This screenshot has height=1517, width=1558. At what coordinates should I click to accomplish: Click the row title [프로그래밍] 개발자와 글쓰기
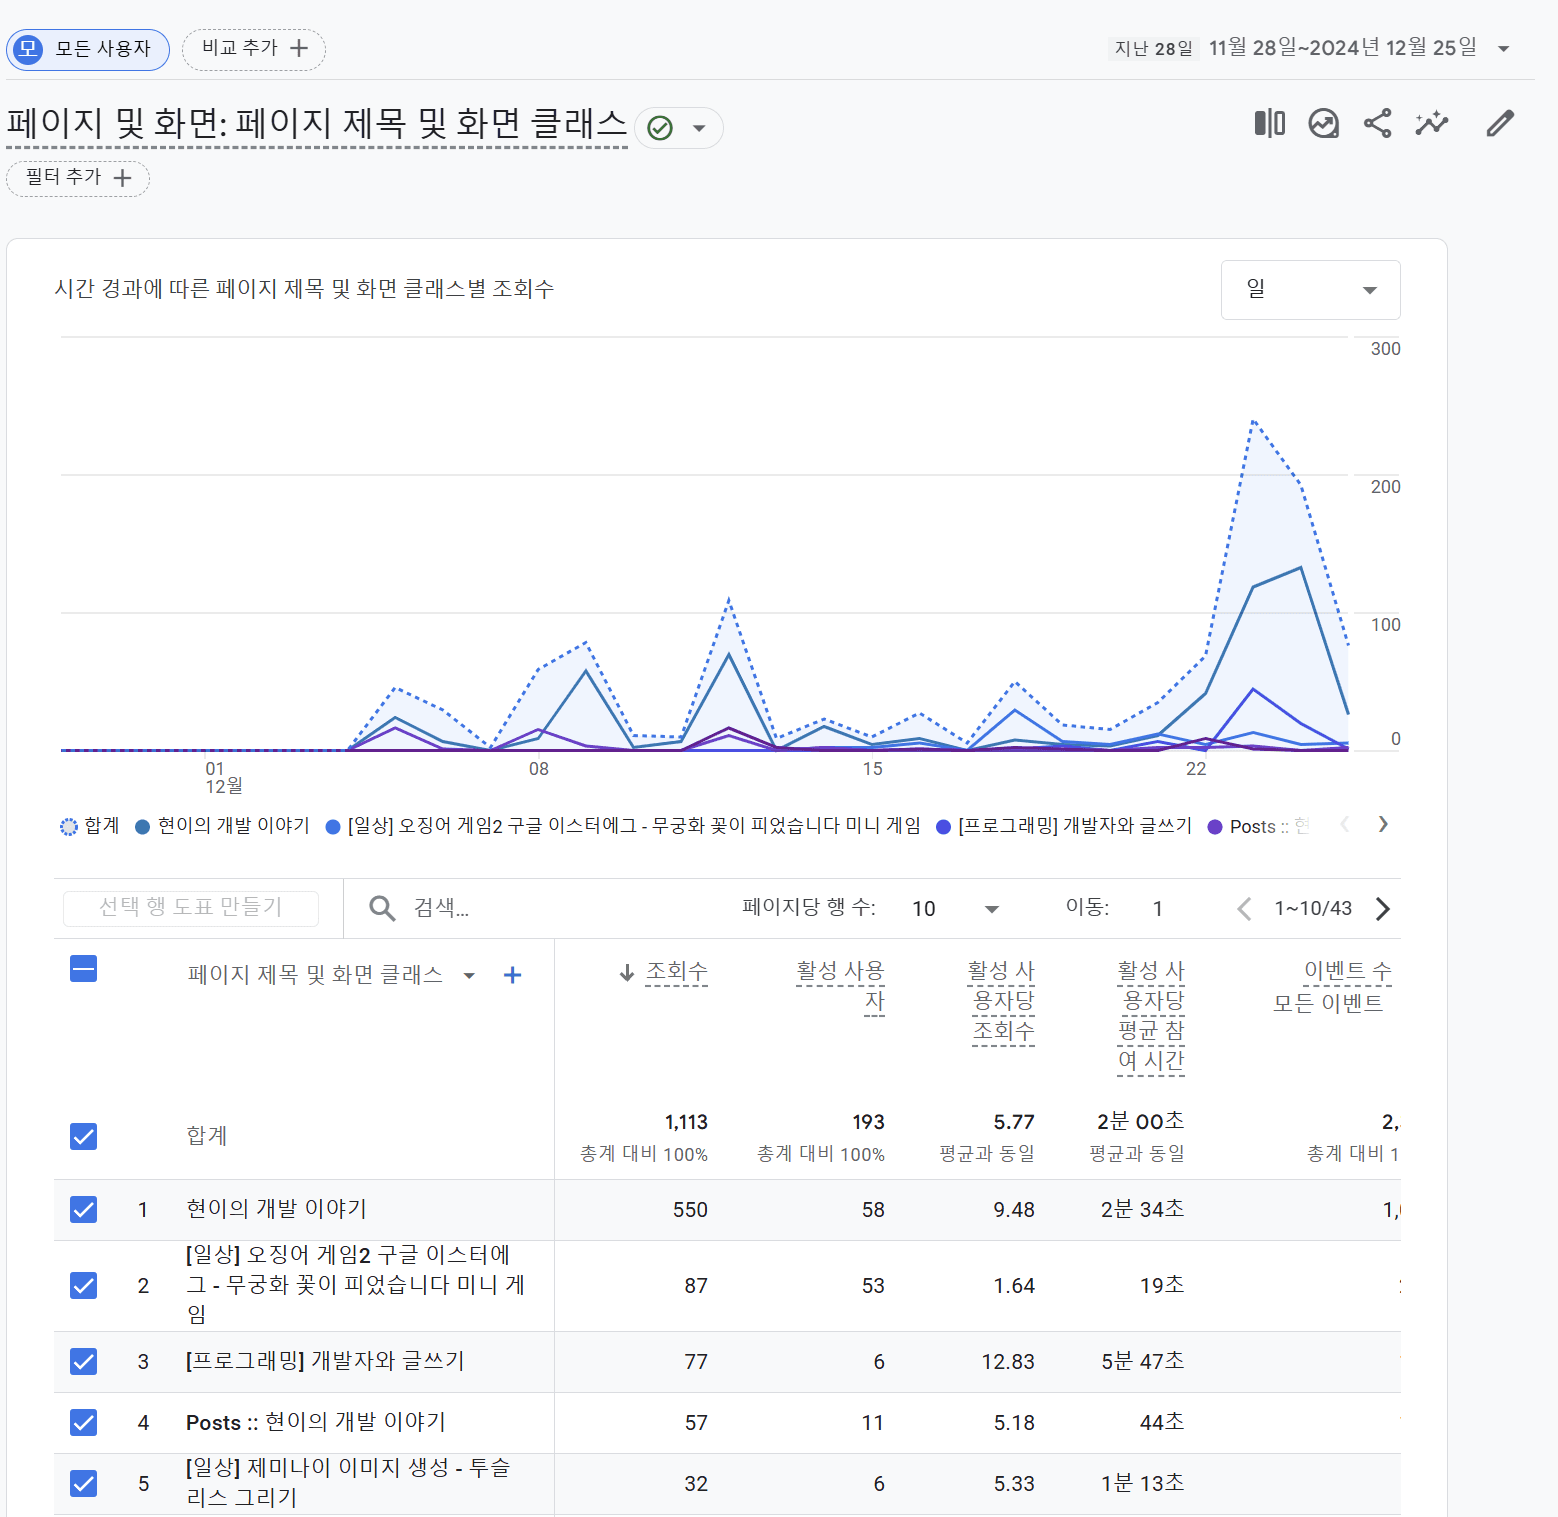(x=325, y=1361)
